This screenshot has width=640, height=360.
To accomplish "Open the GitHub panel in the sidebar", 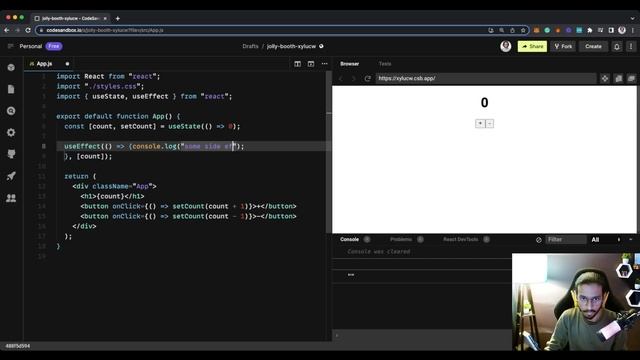I will tap(11, 154).
